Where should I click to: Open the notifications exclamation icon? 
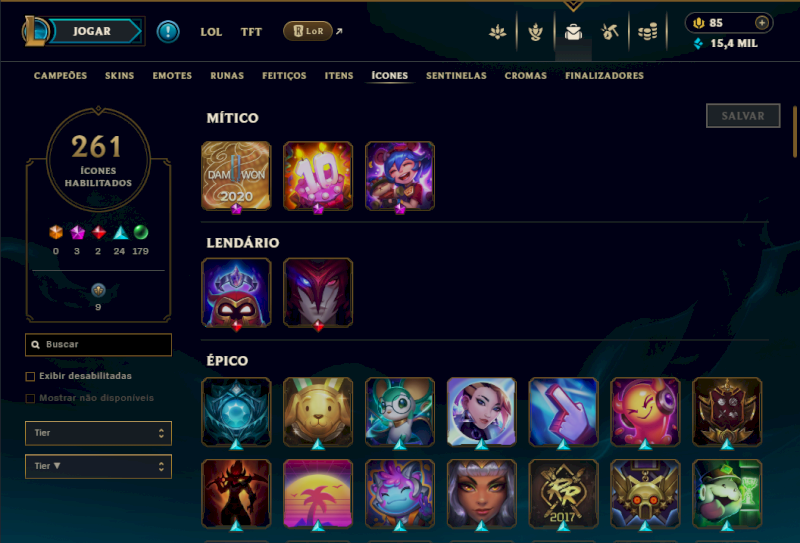(168, 32)
